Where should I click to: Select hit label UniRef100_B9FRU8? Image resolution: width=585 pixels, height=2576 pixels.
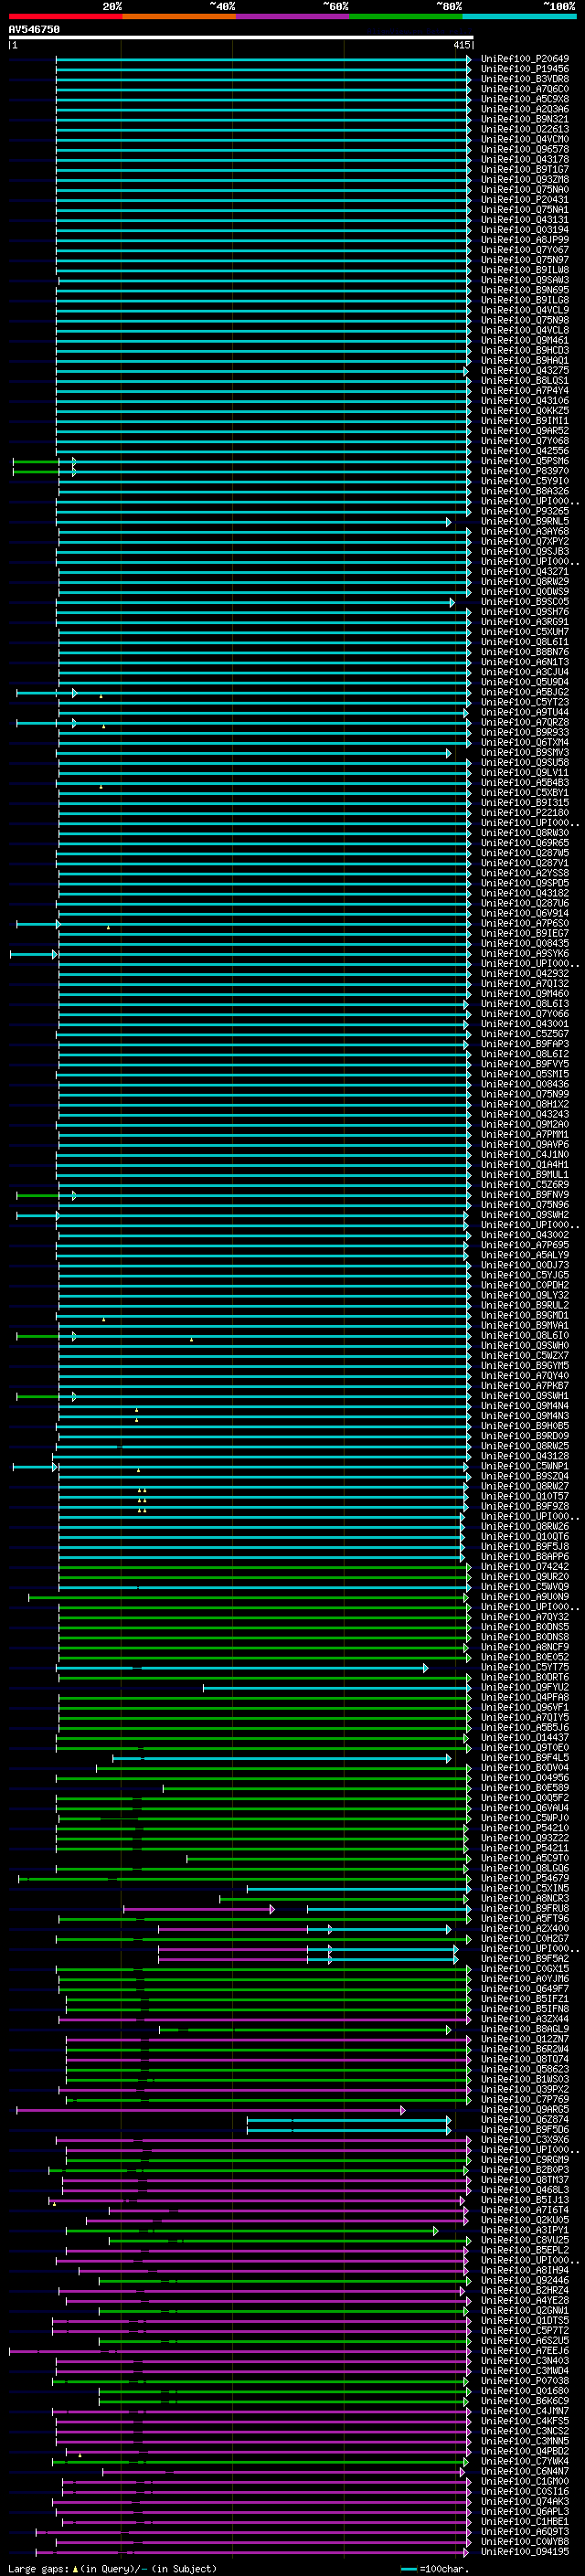pyautogui.click(x=525, y=1908)
